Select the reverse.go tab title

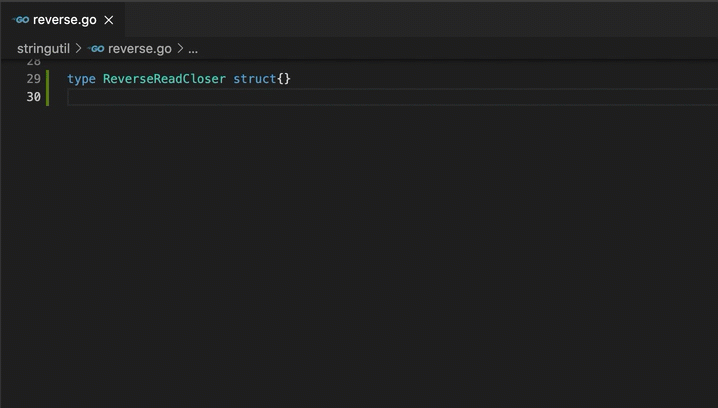65,20
